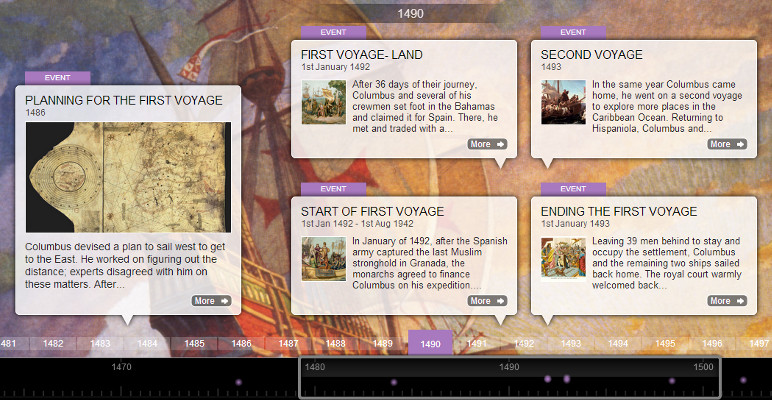Open Start of First Voyage thumbnail image
The image size is (772, 400).
click(323, 259)
